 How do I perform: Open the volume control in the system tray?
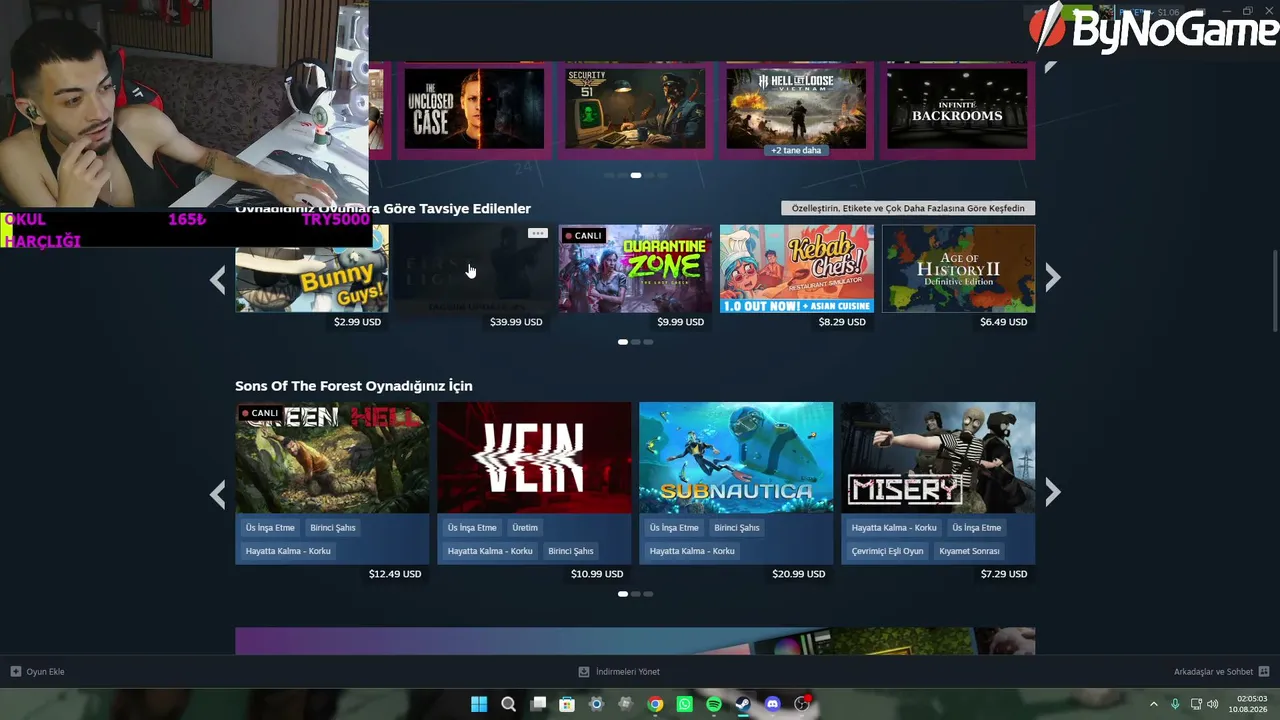1214,704
